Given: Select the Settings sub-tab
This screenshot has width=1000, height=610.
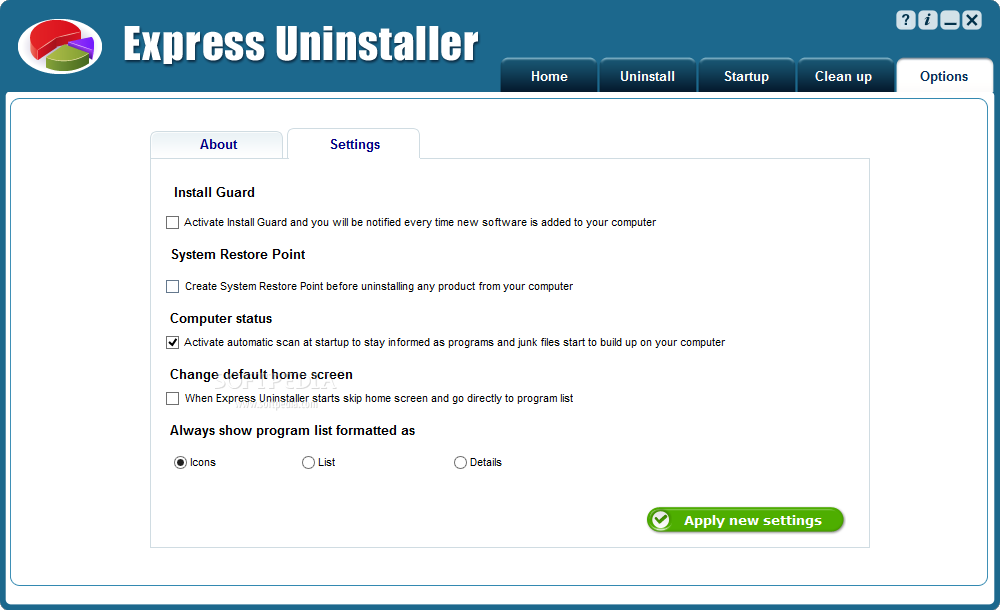Looking at the screenshot, I should (x=354, y=144).
